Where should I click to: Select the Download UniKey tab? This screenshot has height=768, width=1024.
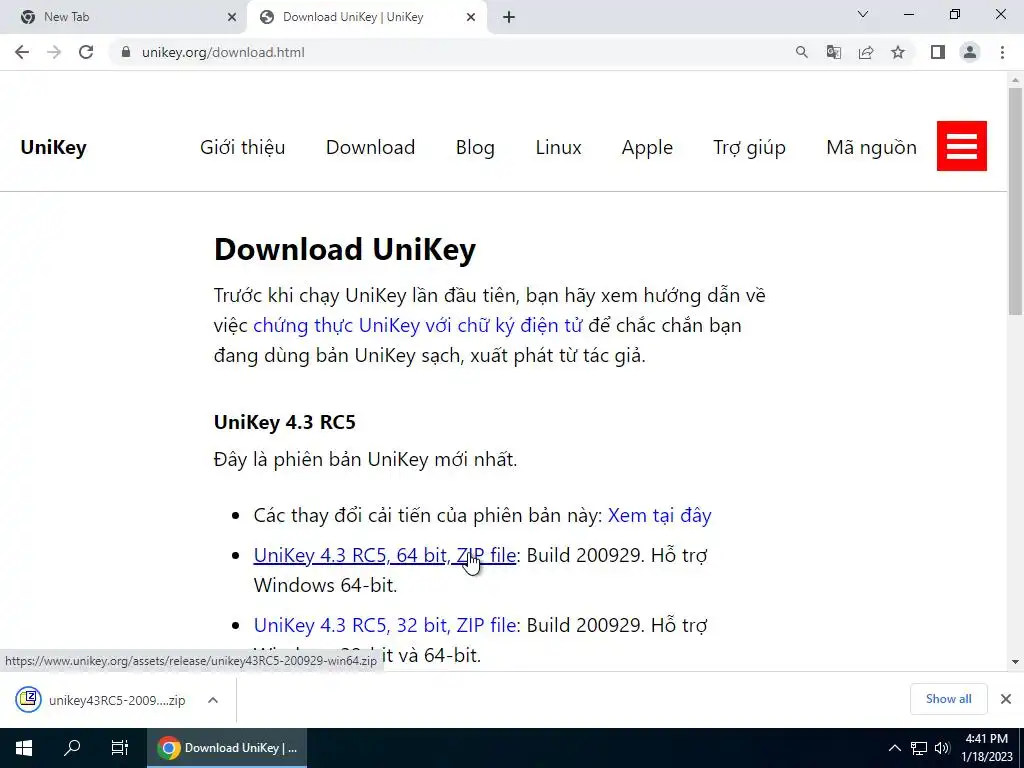(x=367, y=18)
